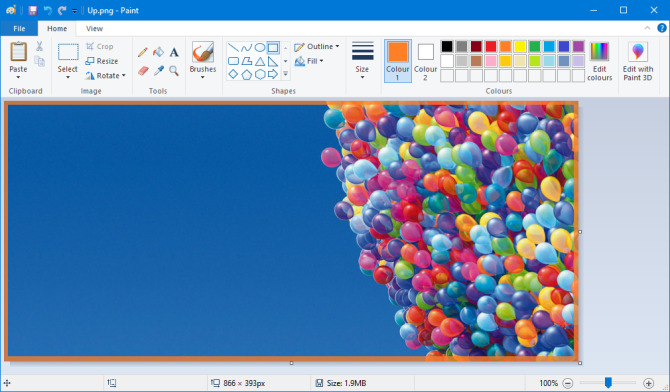Choose the Rectangle shape
This screenshot has height=392, width=670.
[273, 47]
